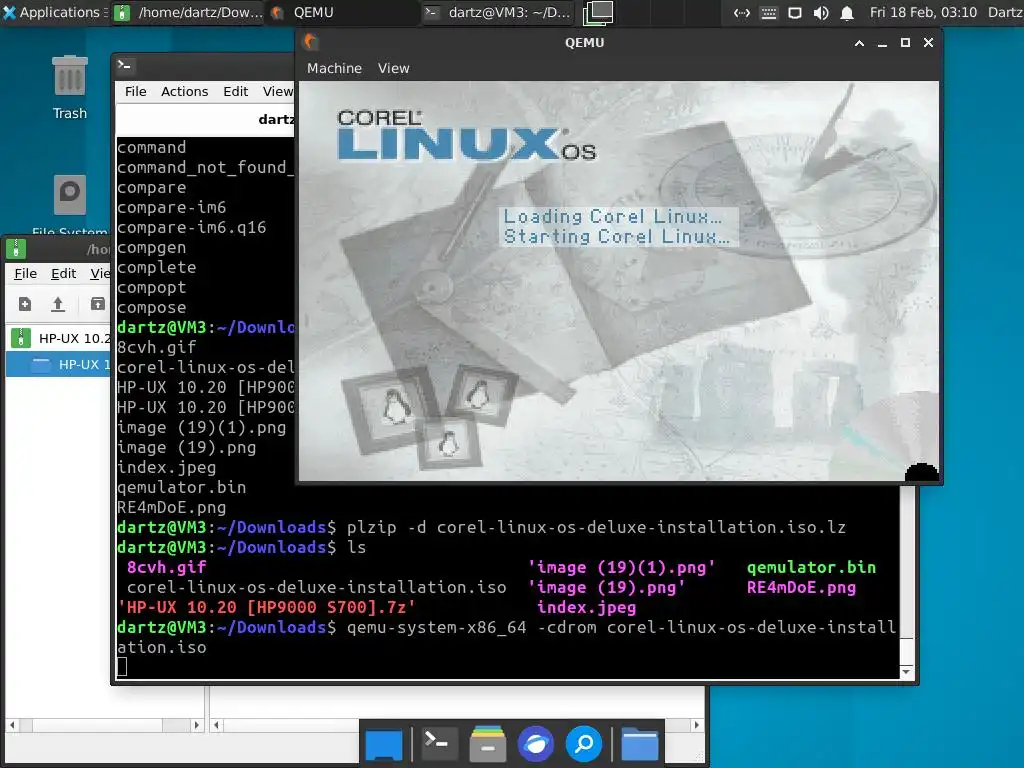The image size is (1024, 768).
Task: Click 'HP-UX 10.20 [HP9000 S700].7z' in ls output
Action: click(x=266, y=607)
